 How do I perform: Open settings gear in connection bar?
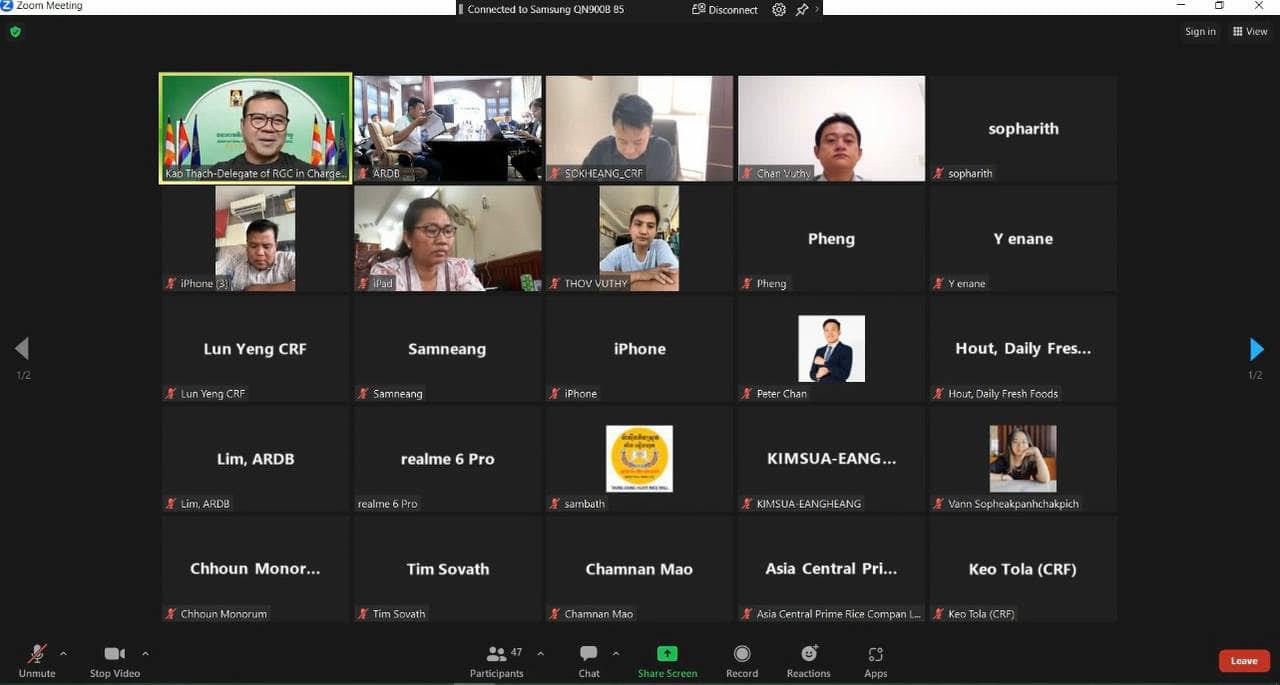(x=779, y=9)
